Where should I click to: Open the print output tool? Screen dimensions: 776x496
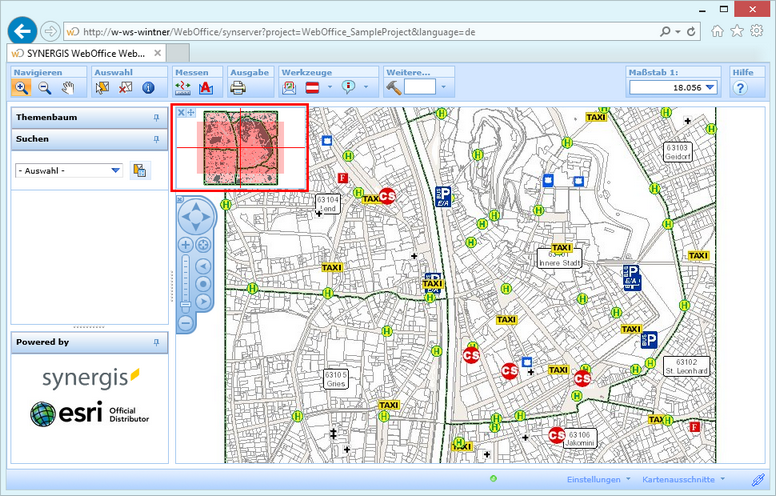[239, 88]
